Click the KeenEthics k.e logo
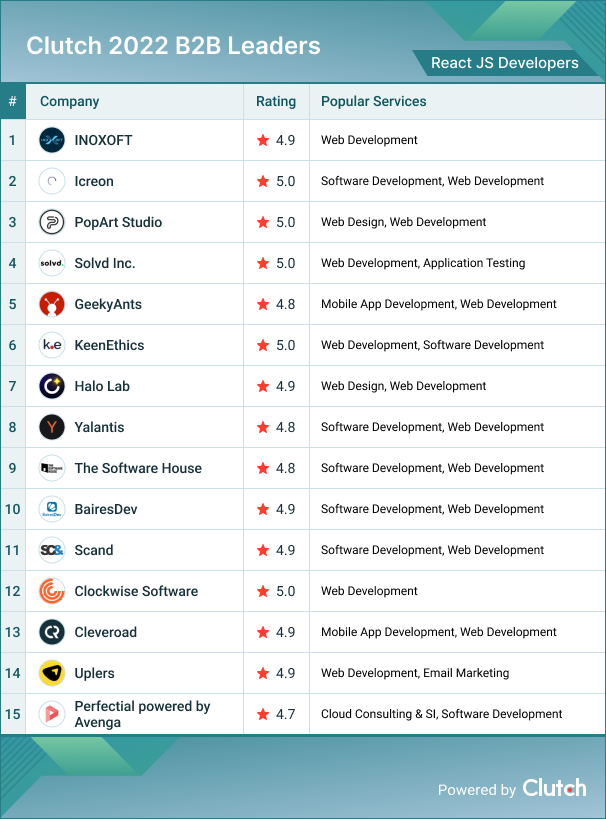The image size is (606, 819). pos(52,345)
